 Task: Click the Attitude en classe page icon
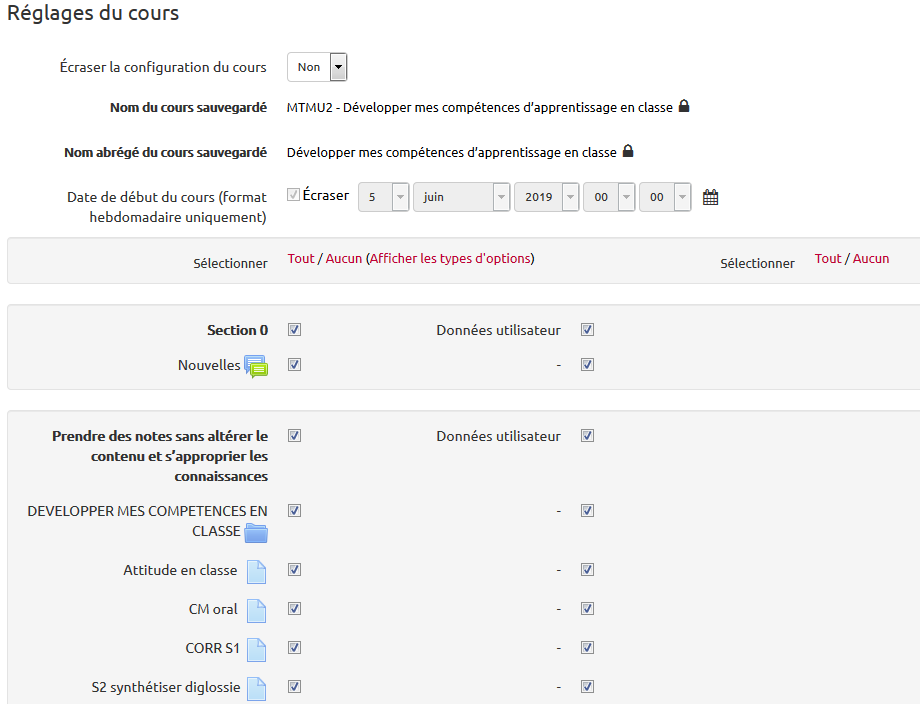[x=257, y=571]
